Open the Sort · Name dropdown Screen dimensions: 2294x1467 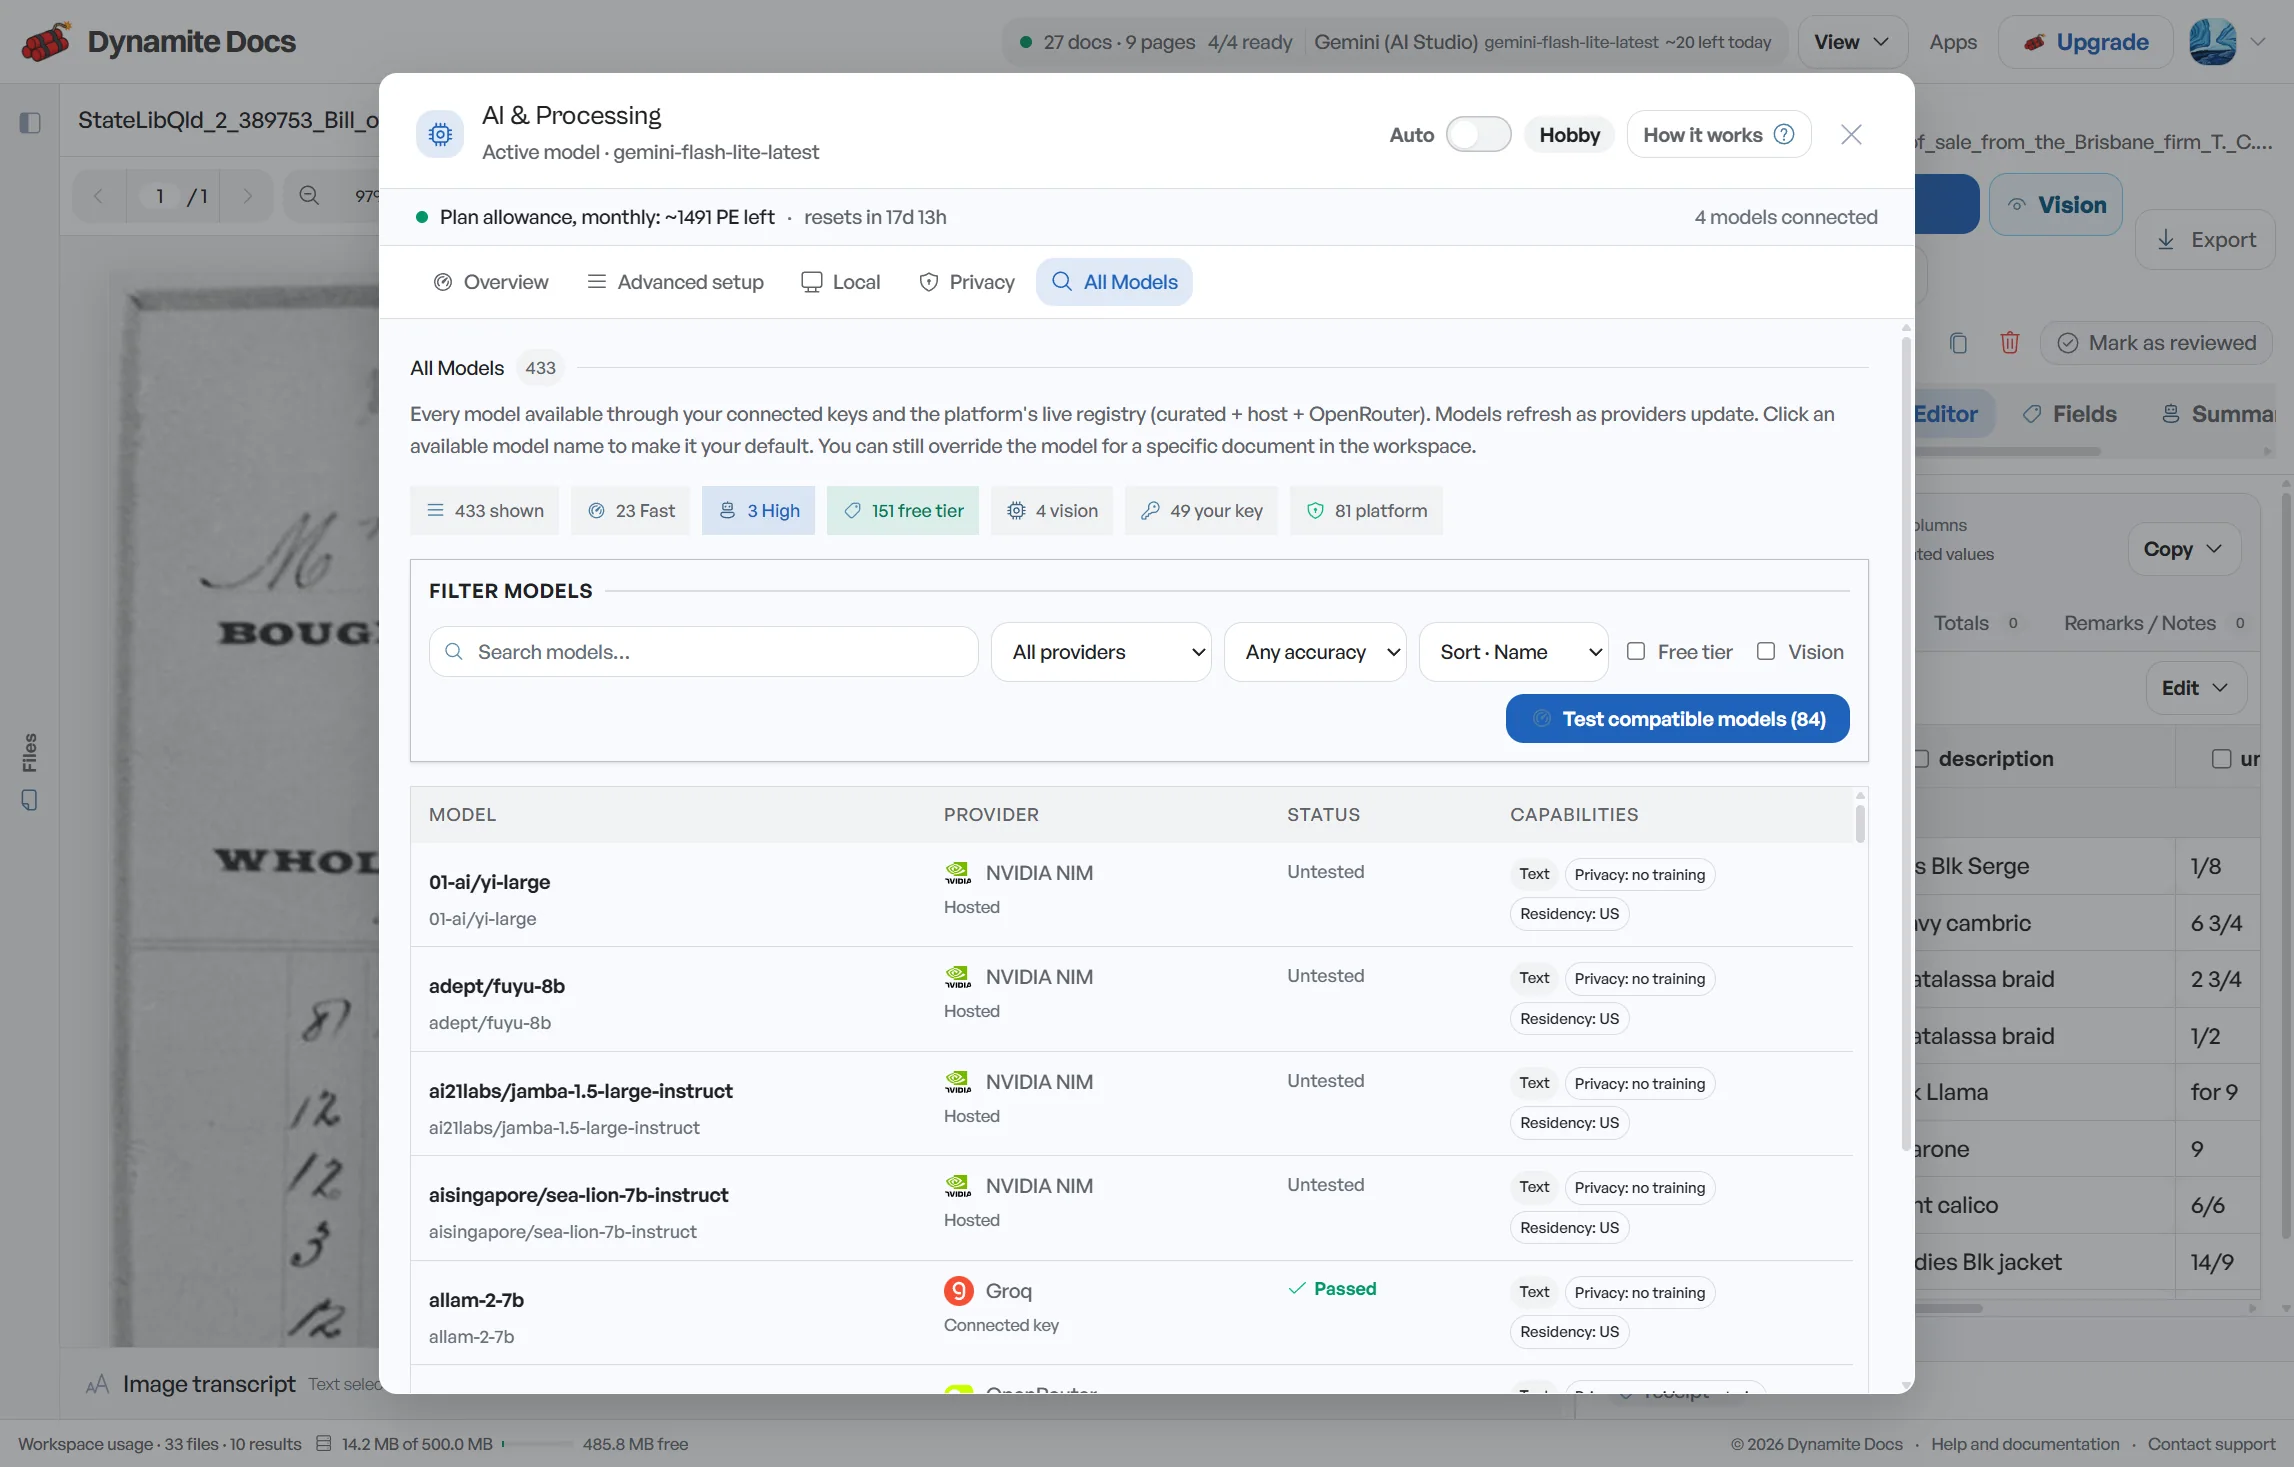click(x=1514, y=652)
